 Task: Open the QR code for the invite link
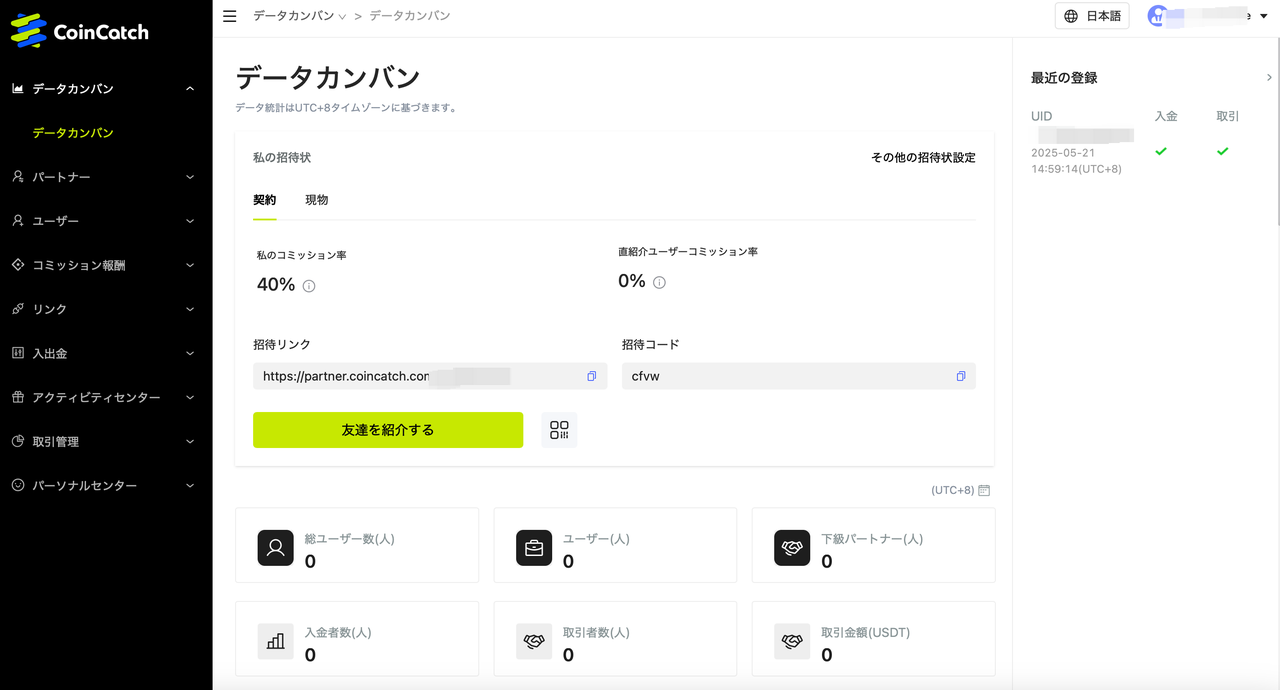[x=559, y=429]
